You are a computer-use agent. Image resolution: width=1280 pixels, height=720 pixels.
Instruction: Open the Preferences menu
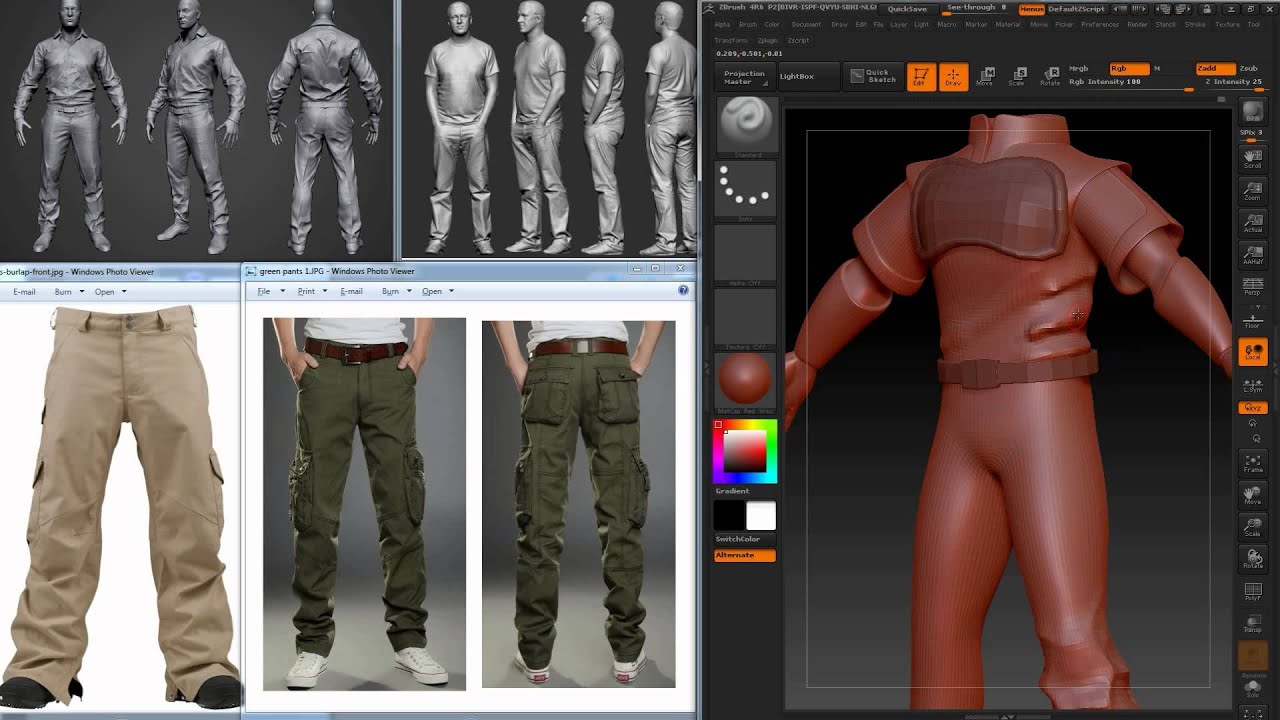(1100, 24)
